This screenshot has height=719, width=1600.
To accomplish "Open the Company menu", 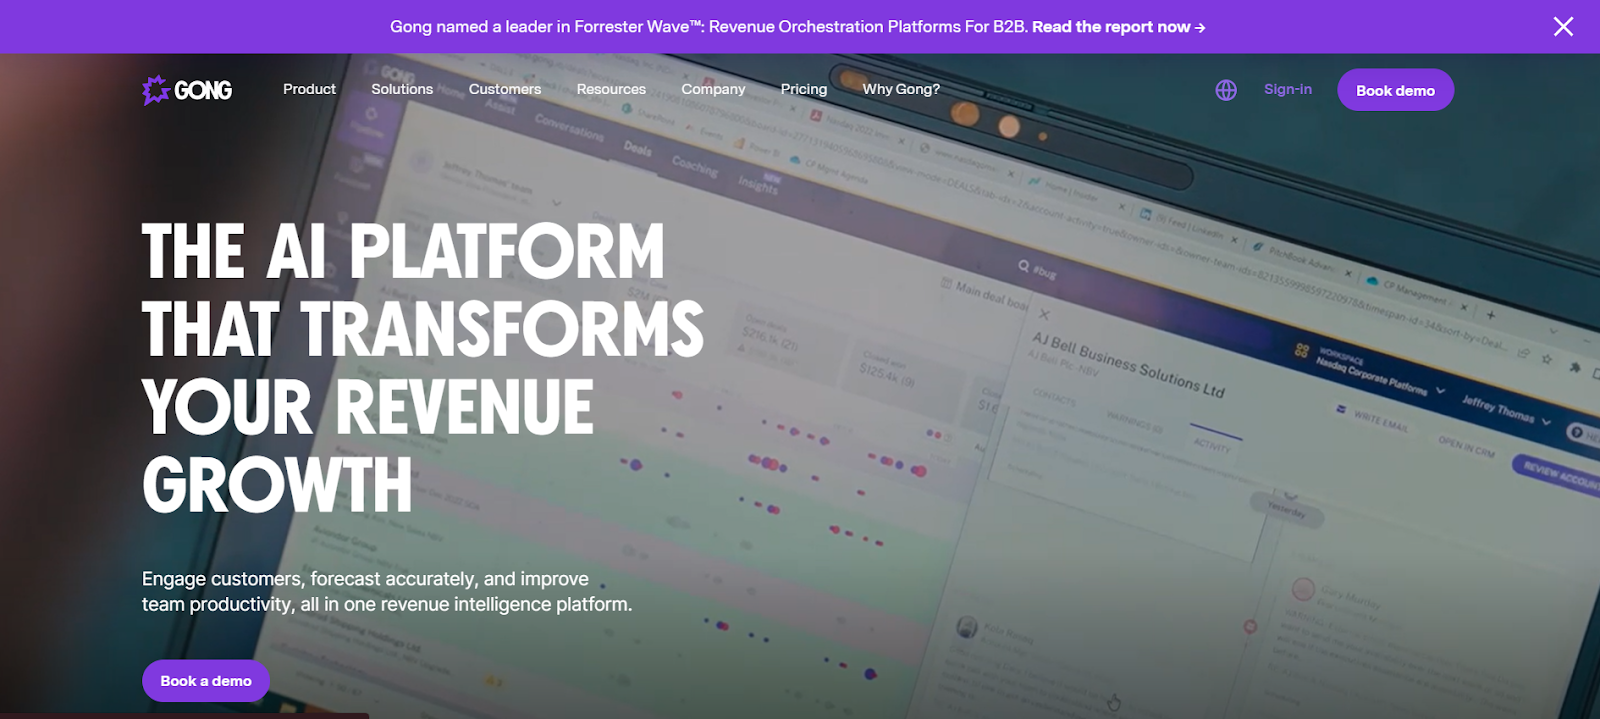I will [713, 89].
